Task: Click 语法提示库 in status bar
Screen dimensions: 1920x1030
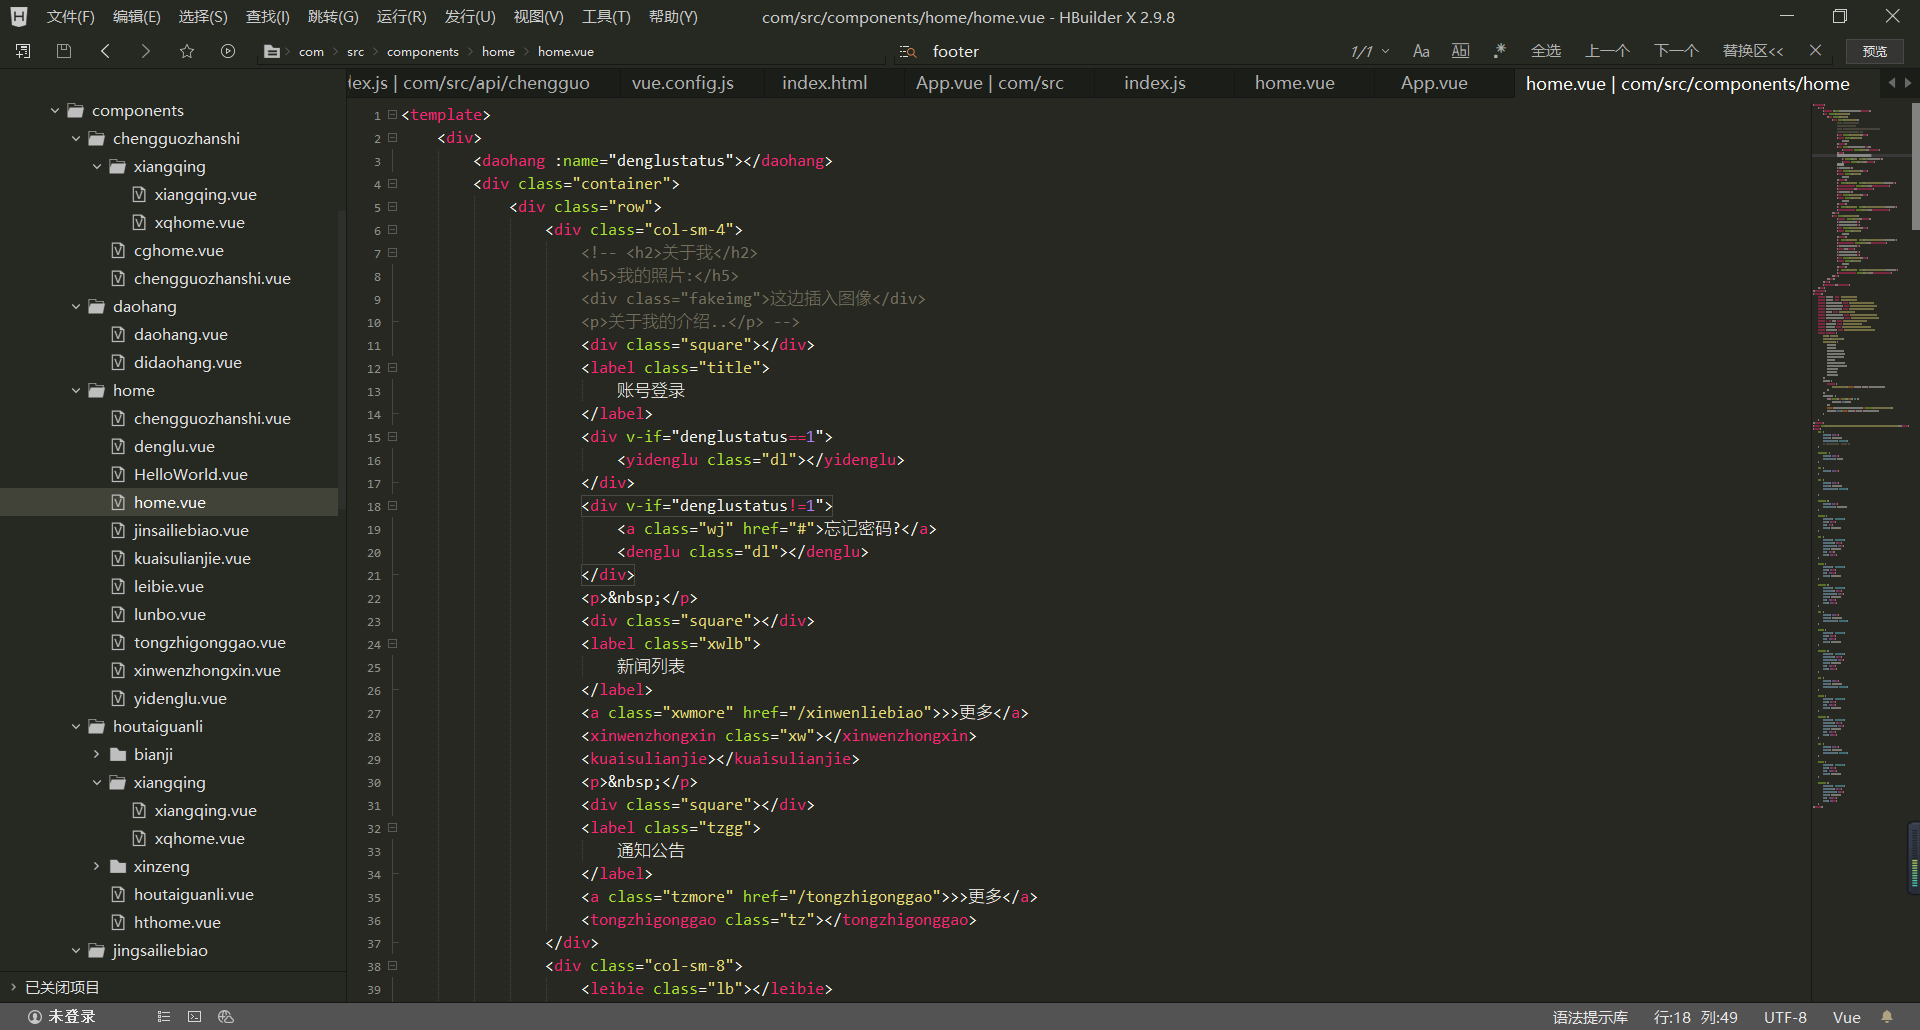Action: tap(1590, 1017)
